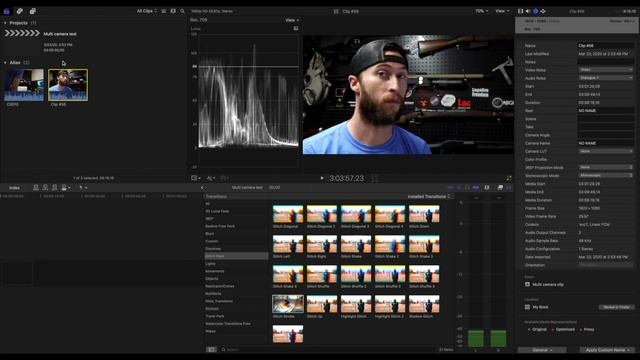Open the viewer View options menu

click(x=502, y=11)
